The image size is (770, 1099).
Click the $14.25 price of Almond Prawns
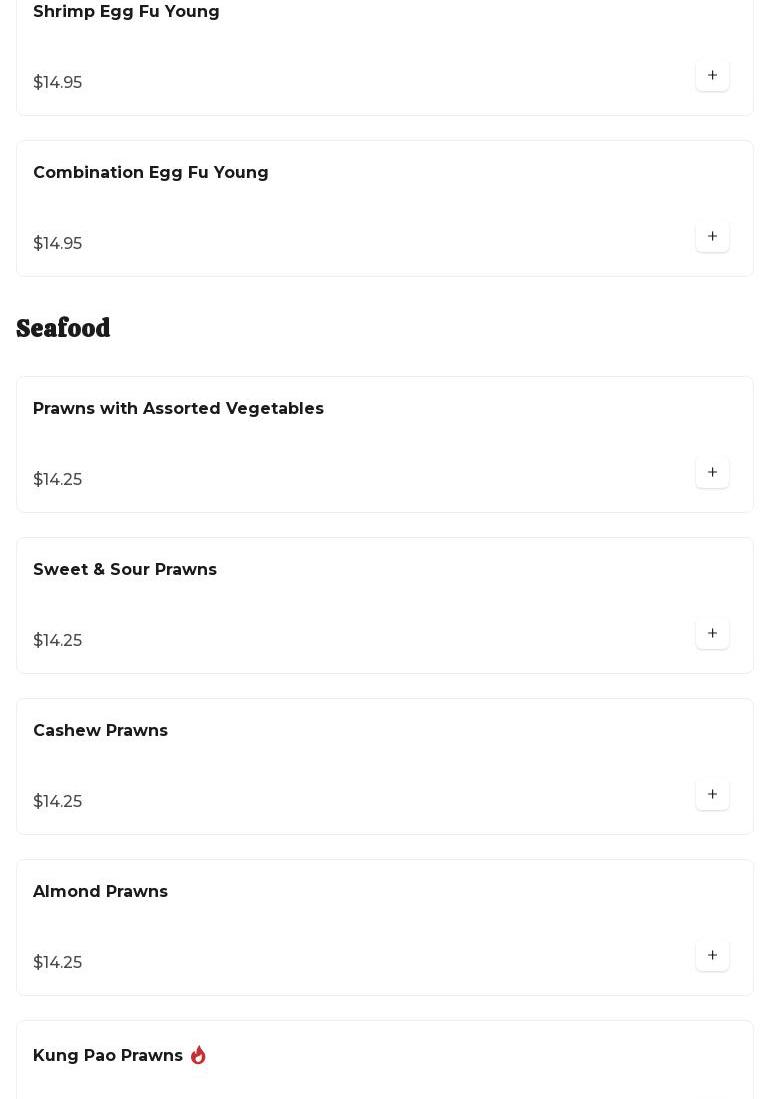(58, 963)
